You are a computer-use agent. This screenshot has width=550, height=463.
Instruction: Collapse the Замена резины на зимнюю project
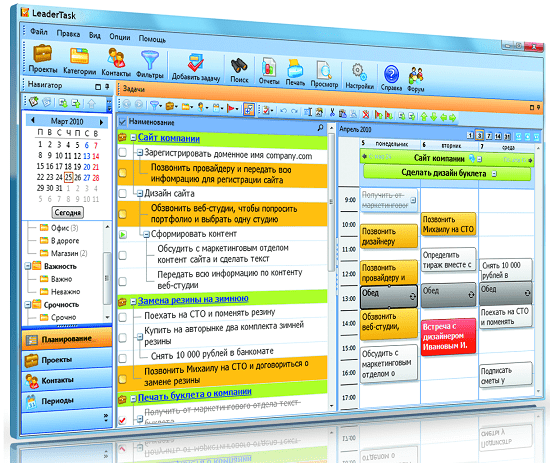(133, 302)
